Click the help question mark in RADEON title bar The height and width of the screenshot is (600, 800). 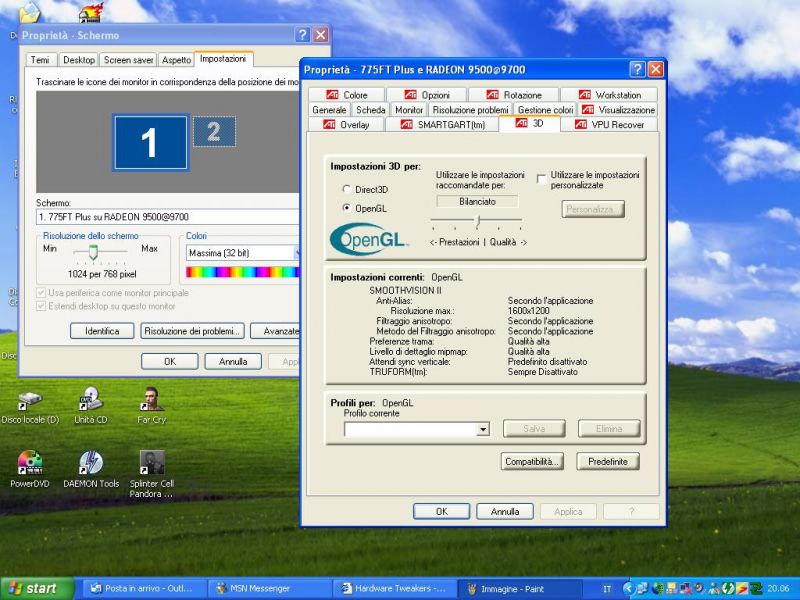tap(637, 69)
